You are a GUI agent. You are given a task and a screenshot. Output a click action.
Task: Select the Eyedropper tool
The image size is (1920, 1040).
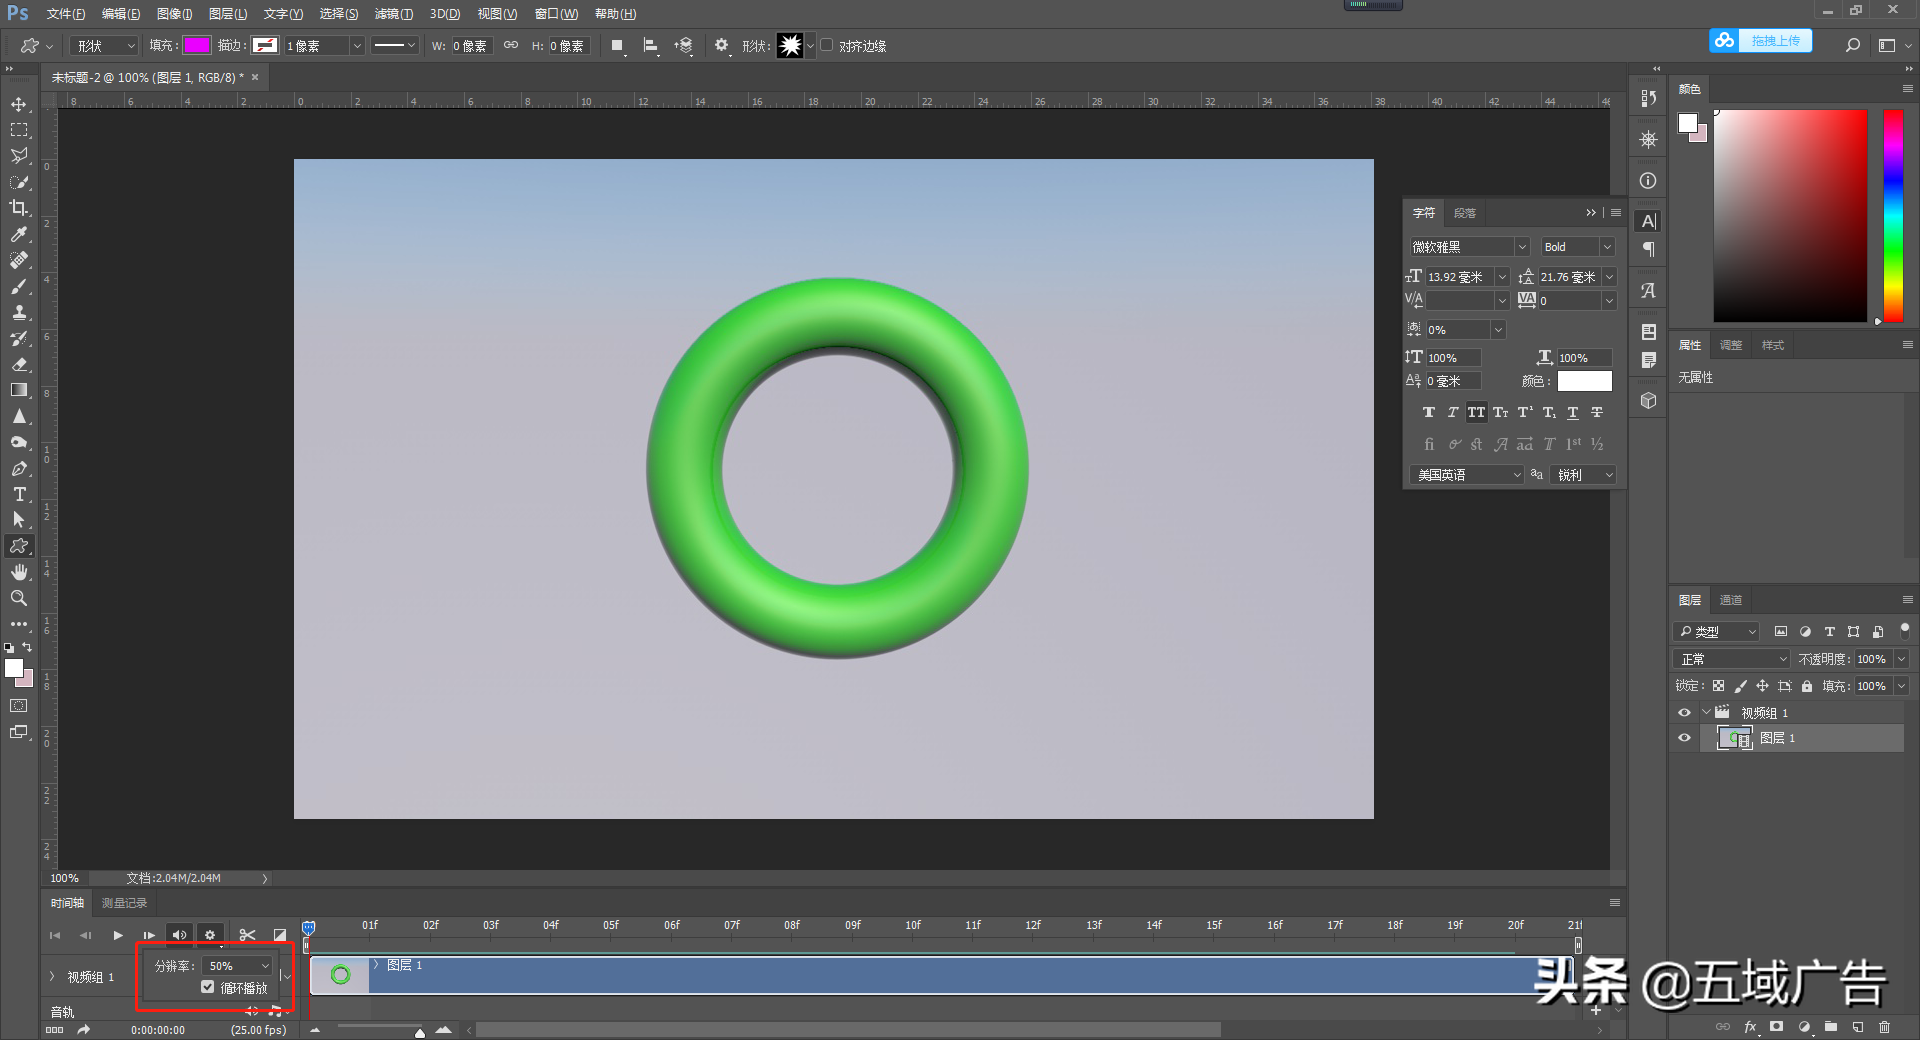tap(19, 234)
